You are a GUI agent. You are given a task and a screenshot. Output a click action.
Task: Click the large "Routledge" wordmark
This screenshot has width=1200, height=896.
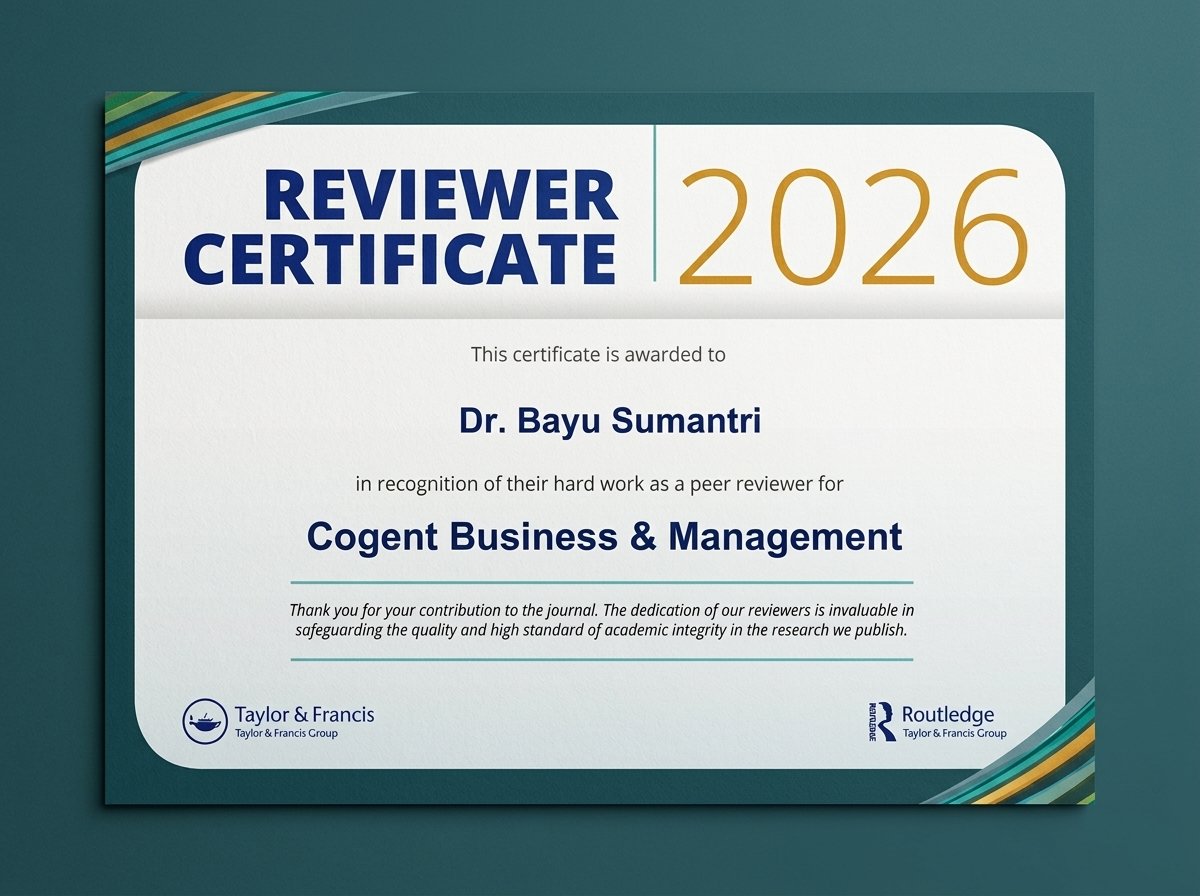(x=948, y=714)
